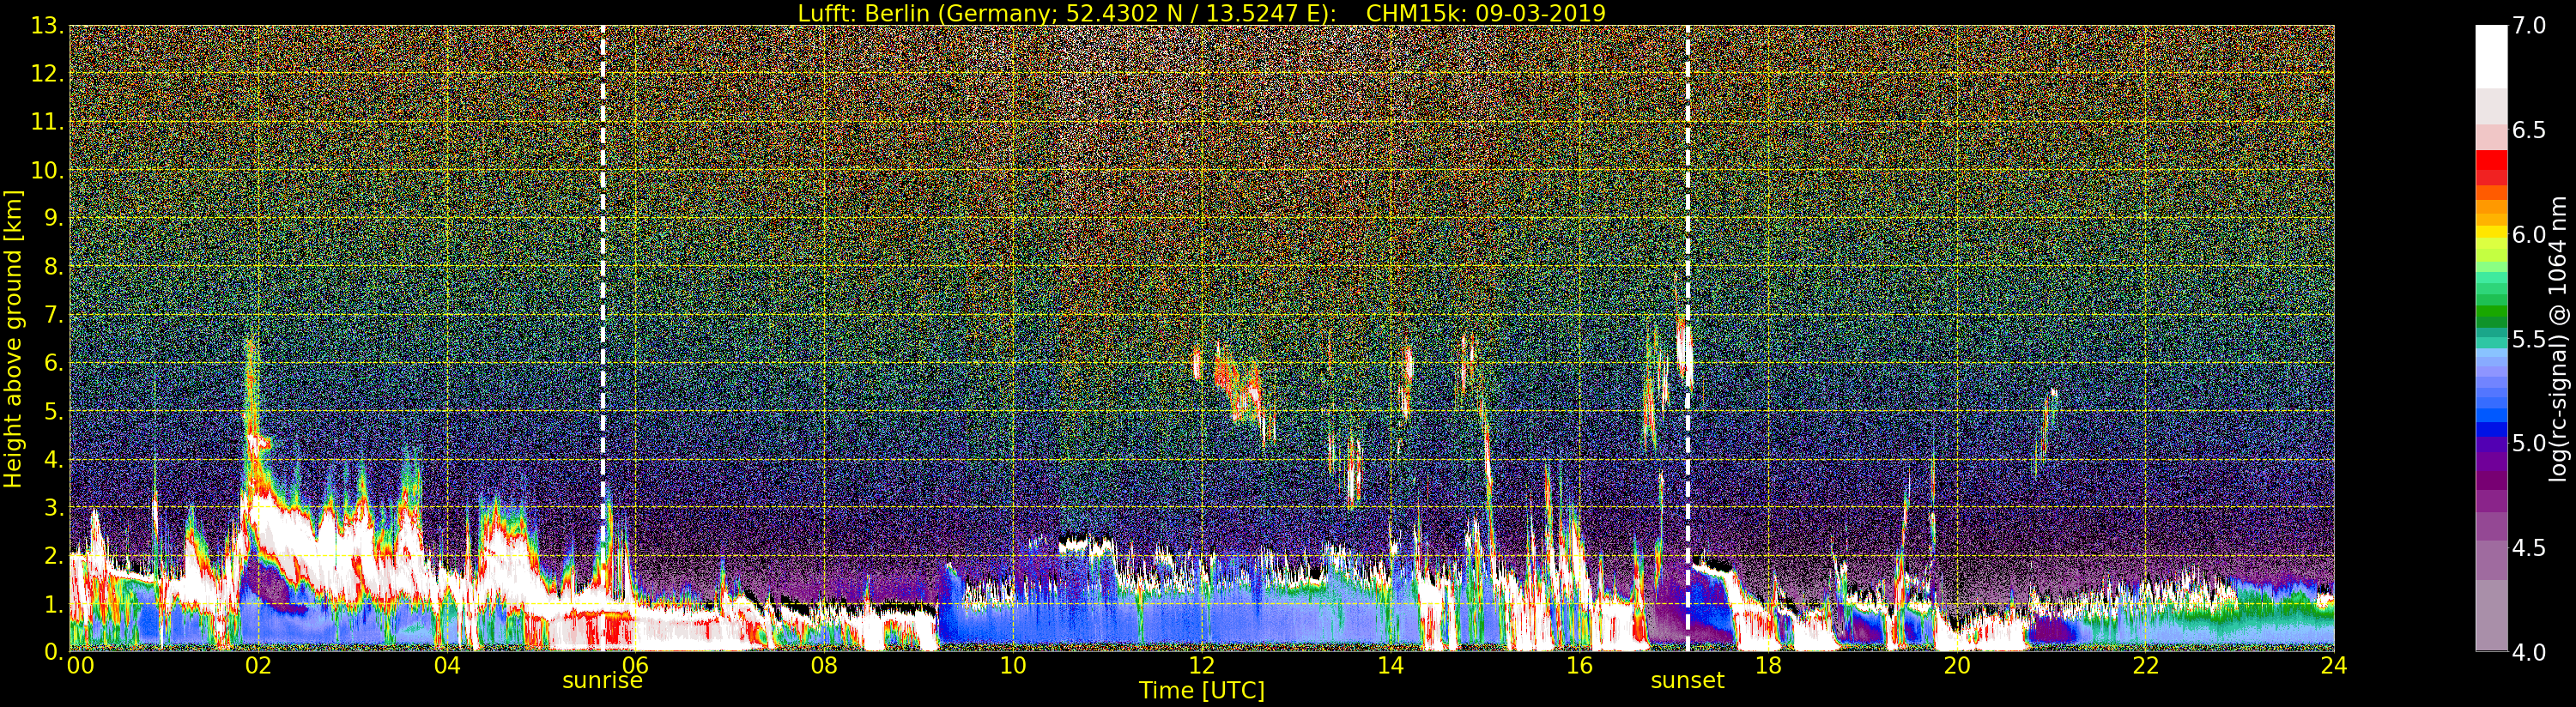Select the 'sunset' label below the time axis
This screenshot has height=707, width=2576.
point(1687,681)
